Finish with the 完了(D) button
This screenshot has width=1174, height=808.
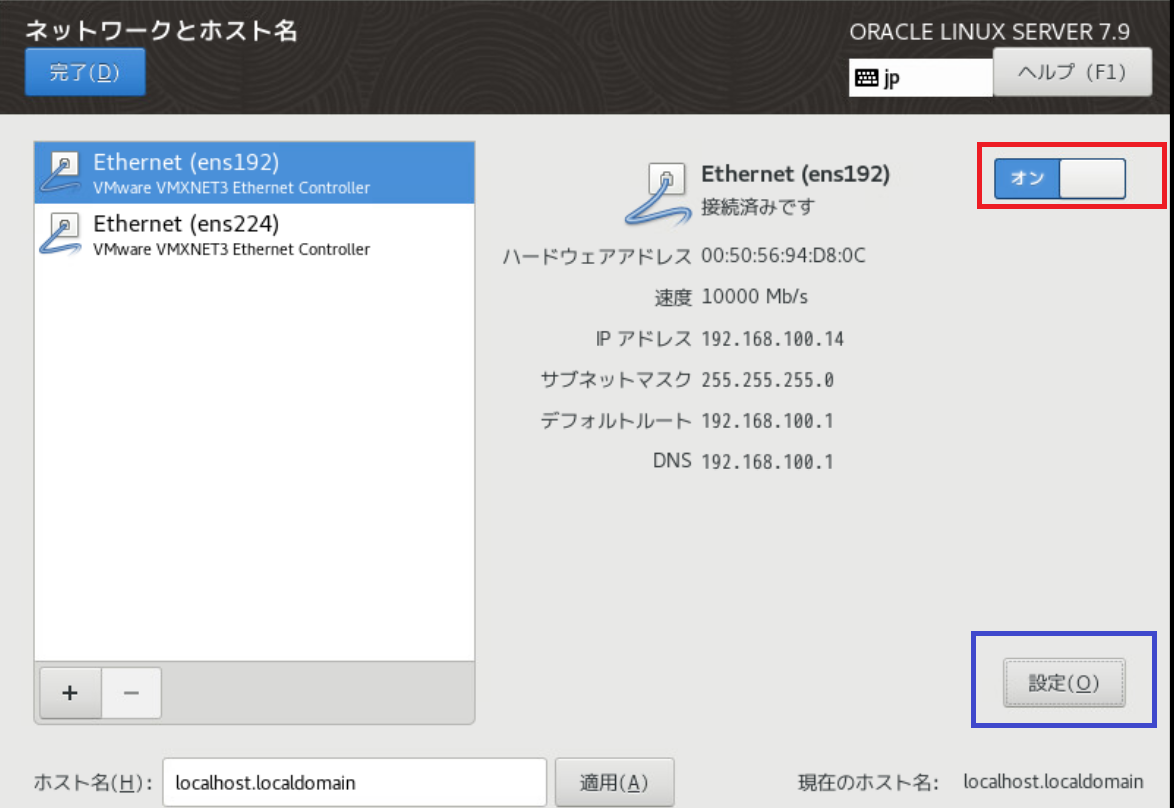tap(85, 72)
